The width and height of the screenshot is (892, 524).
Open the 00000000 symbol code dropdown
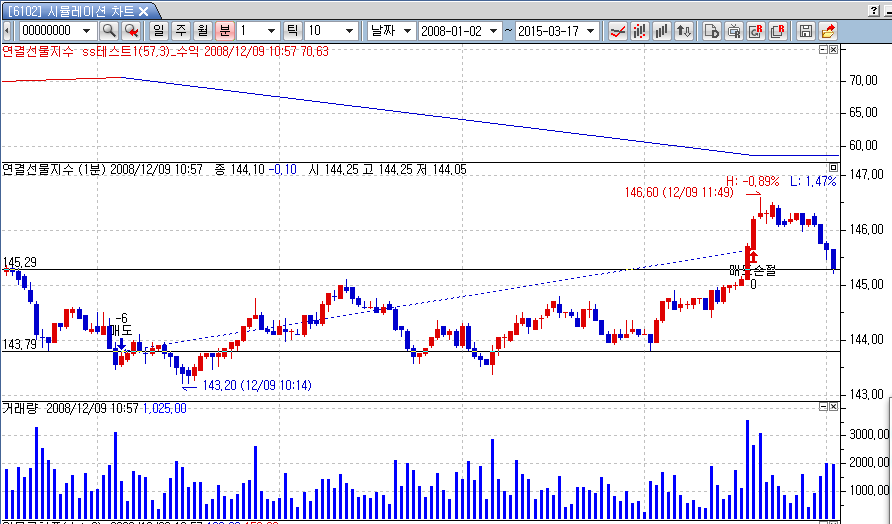point(86,31)
